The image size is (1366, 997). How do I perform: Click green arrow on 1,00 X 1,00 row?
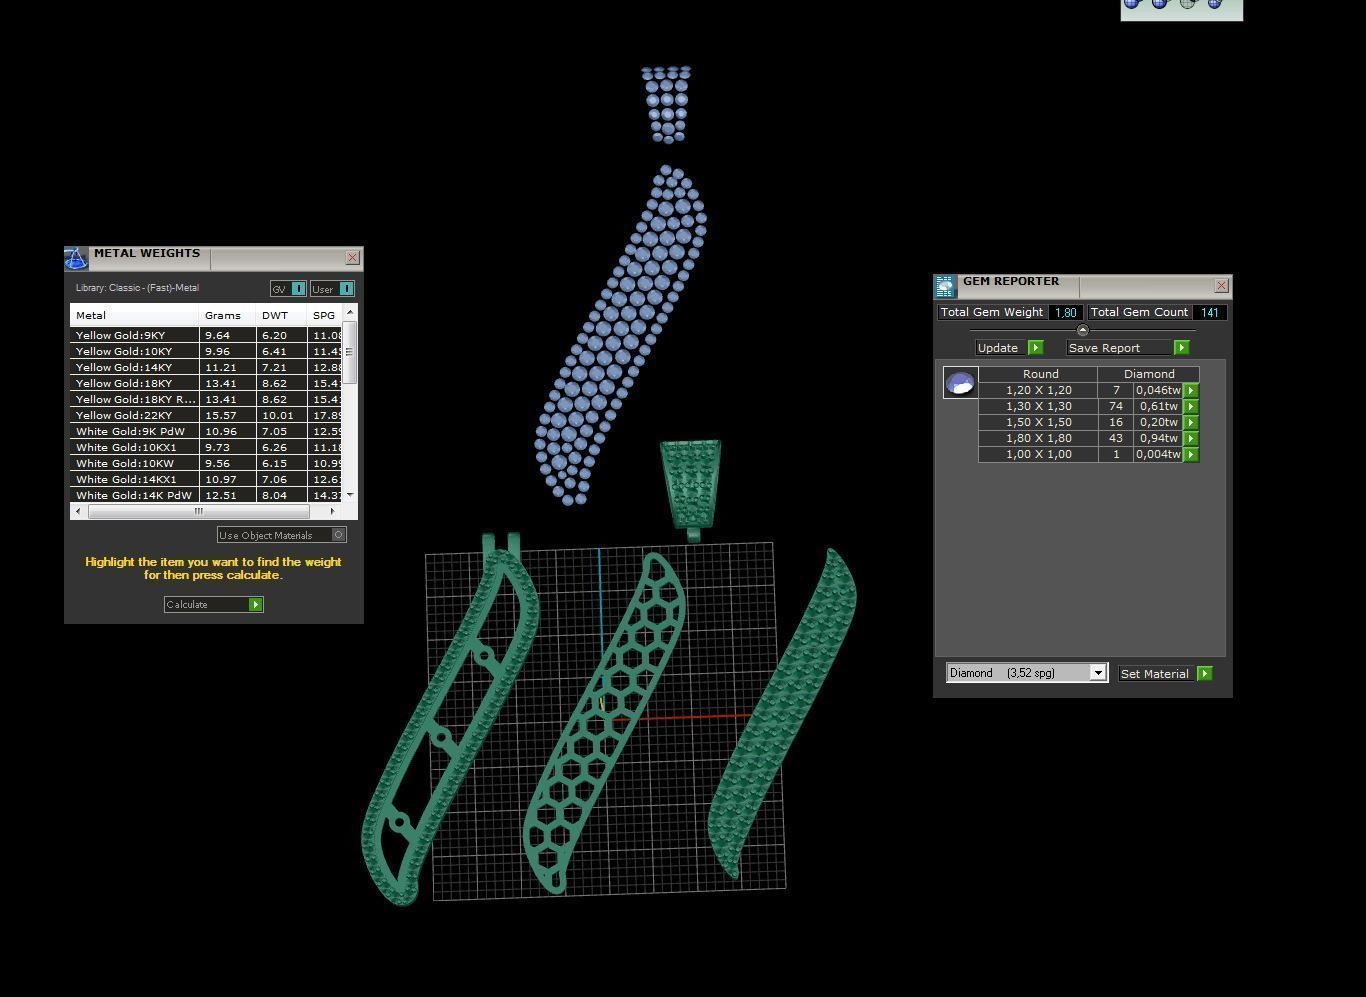pyautogui.click(x=1191, y=454)
